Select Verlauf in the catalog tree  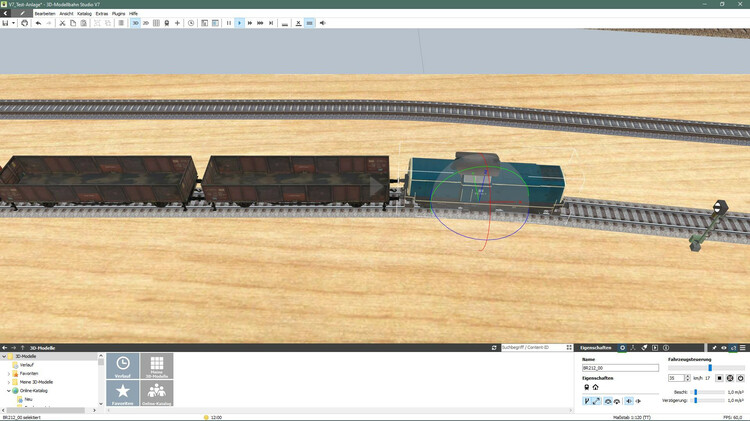[x=27, y=365]
